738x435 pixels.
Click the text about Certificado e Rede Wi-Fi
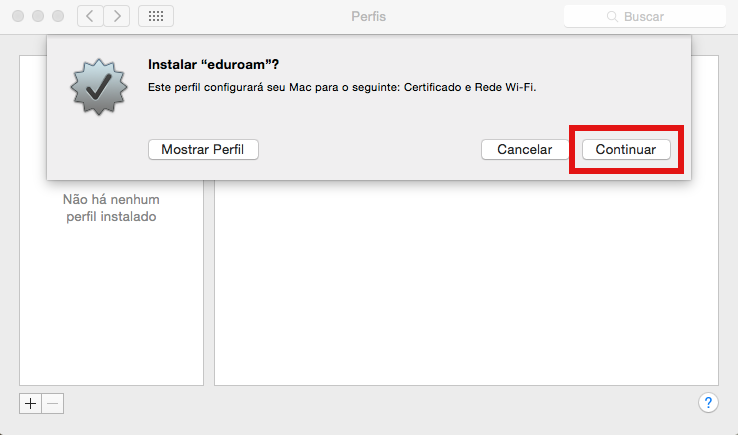click(x=342, y=87)
